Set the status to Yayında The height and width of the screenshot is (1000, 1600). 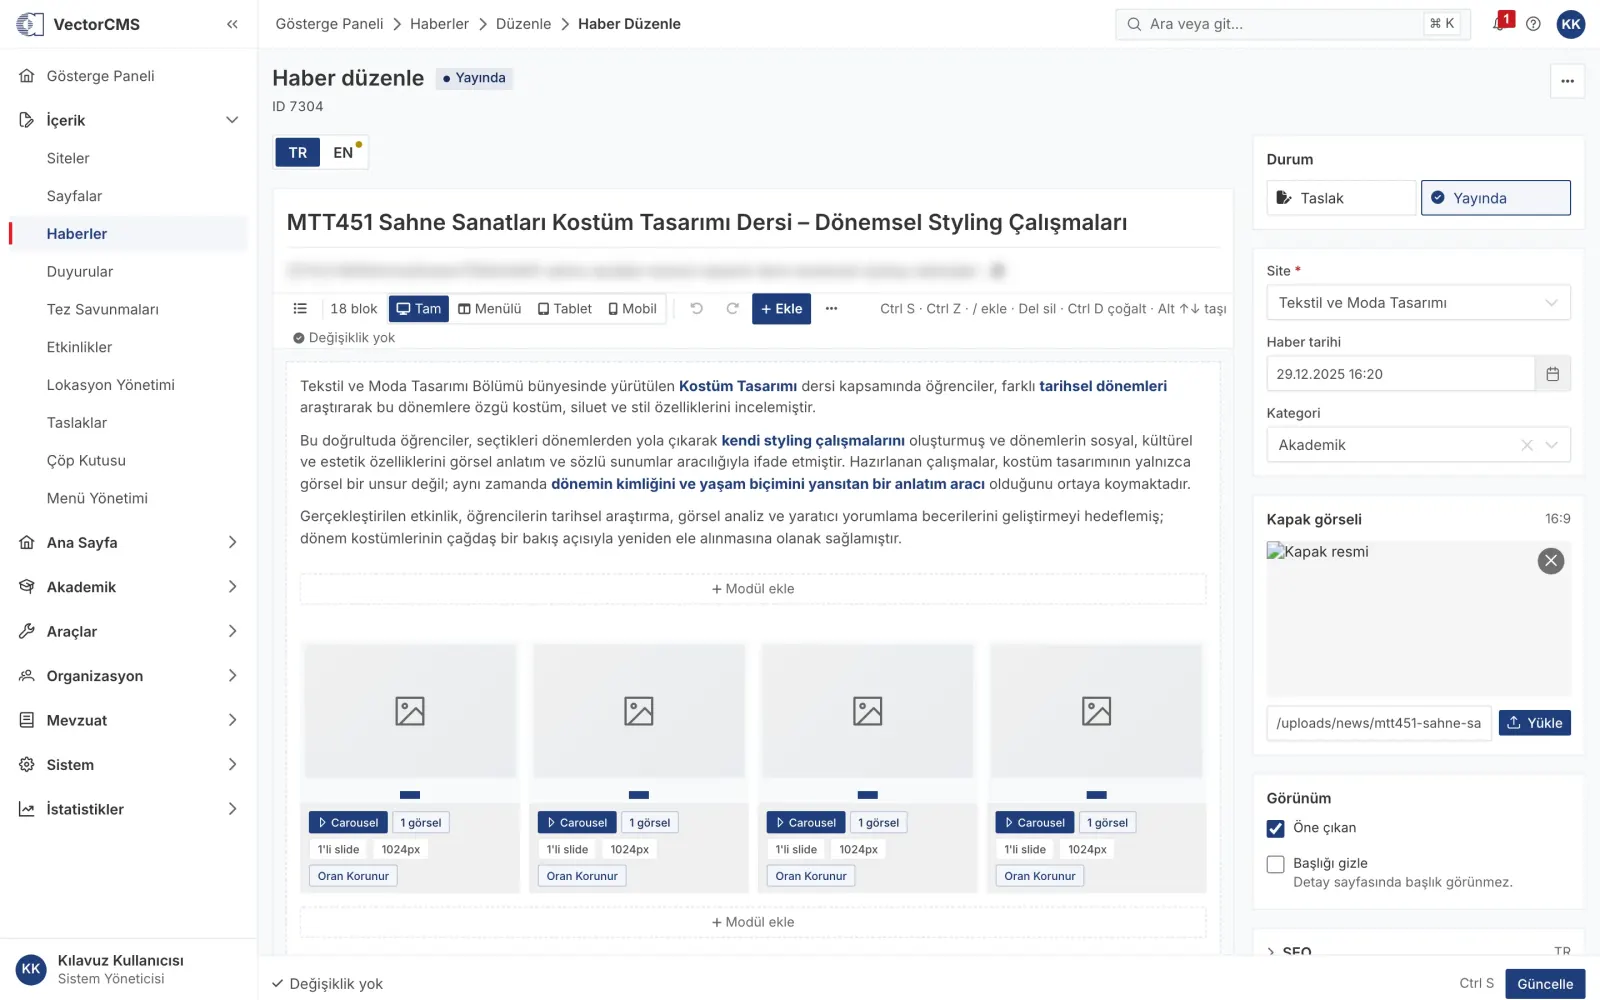click(x=1495, y=198)
